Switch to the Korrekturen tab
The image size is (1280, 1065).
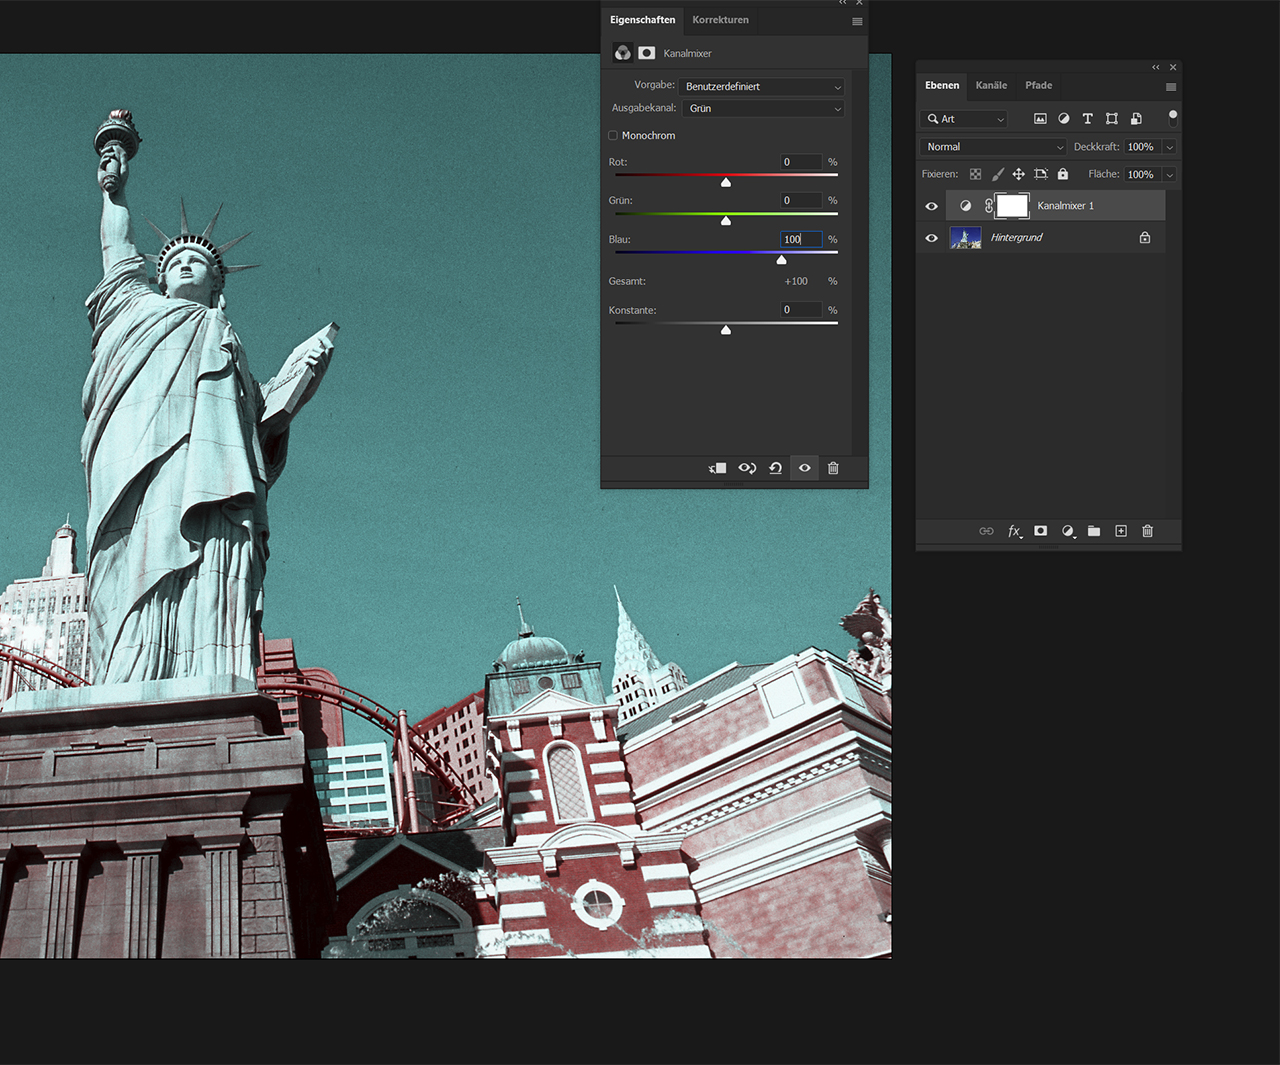(x=720, y=20)
